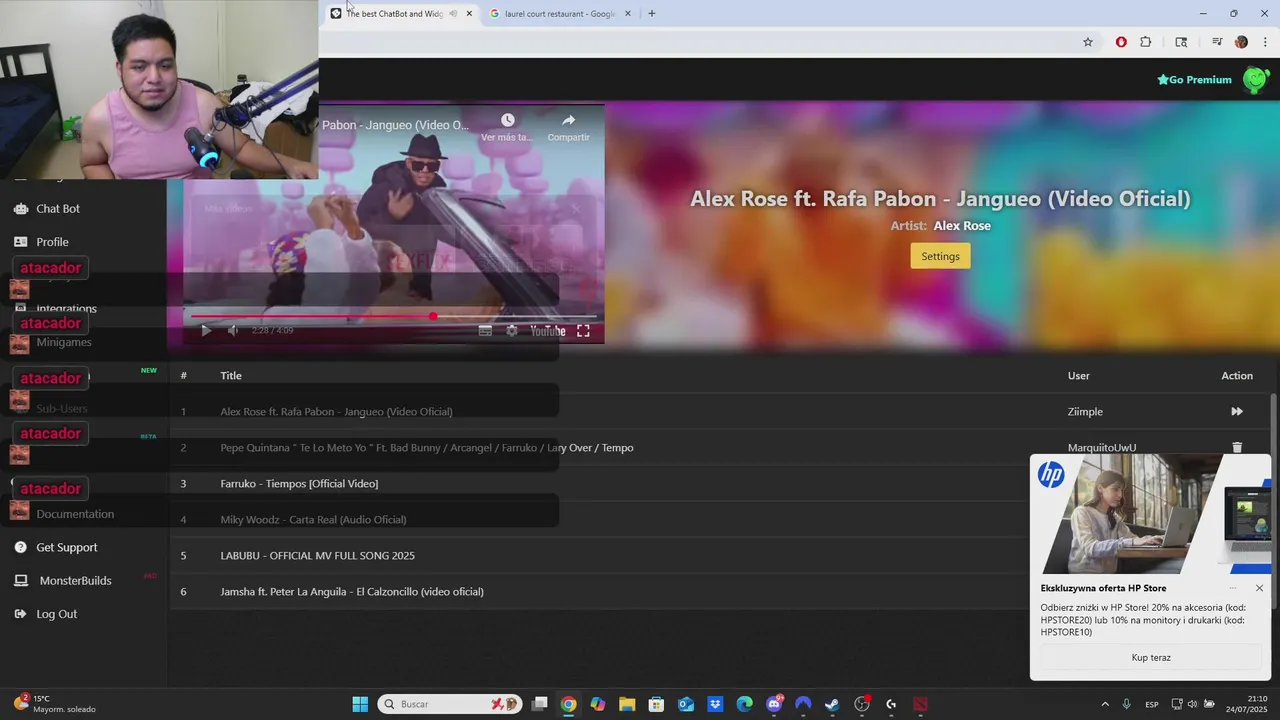Viewport: 1280px width, 720px height.
Task: Open a new browser tab
Action: coord(652,13)
